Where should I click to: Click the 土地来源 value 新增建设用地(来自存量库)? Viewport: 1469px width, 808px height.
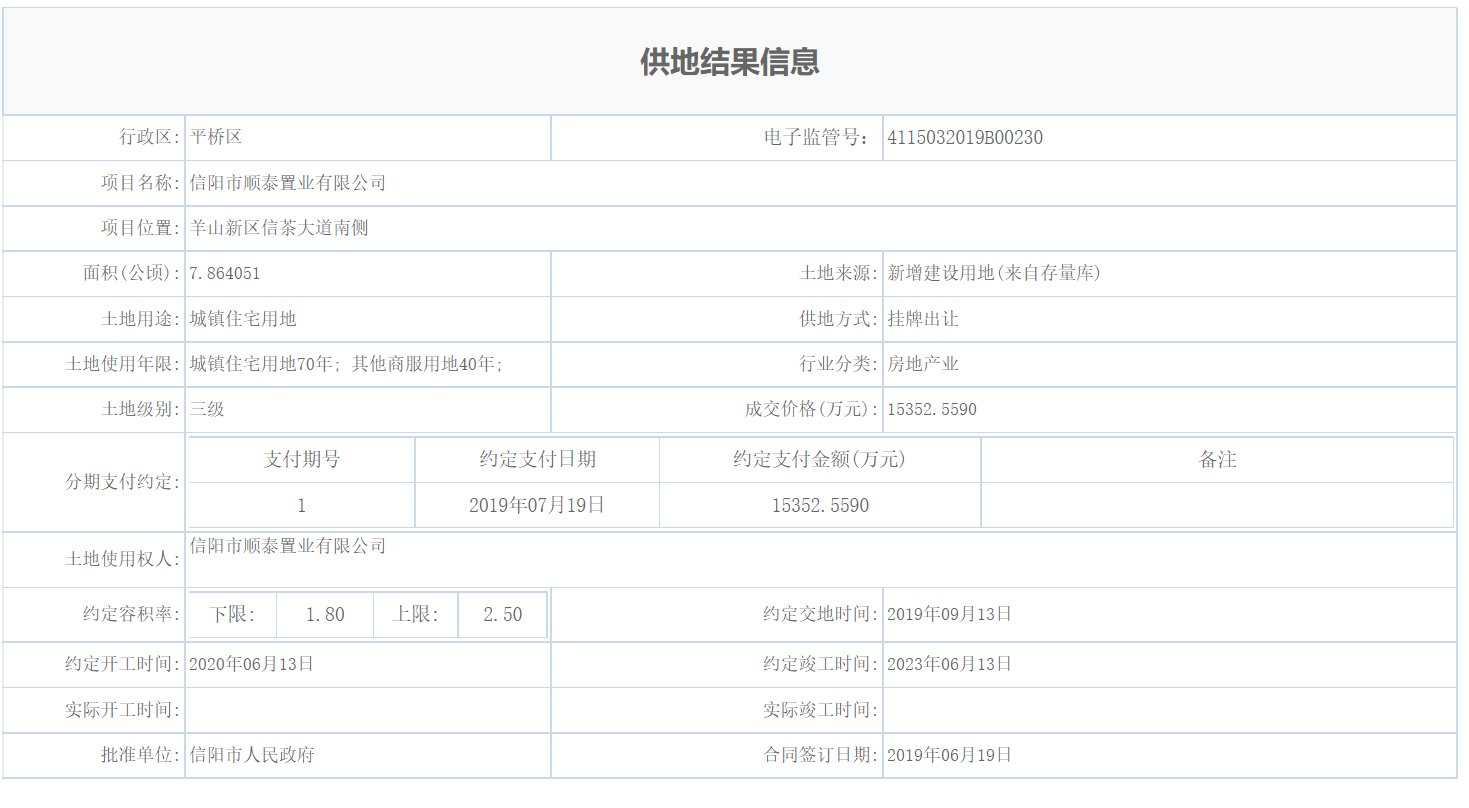click(994, 273)
